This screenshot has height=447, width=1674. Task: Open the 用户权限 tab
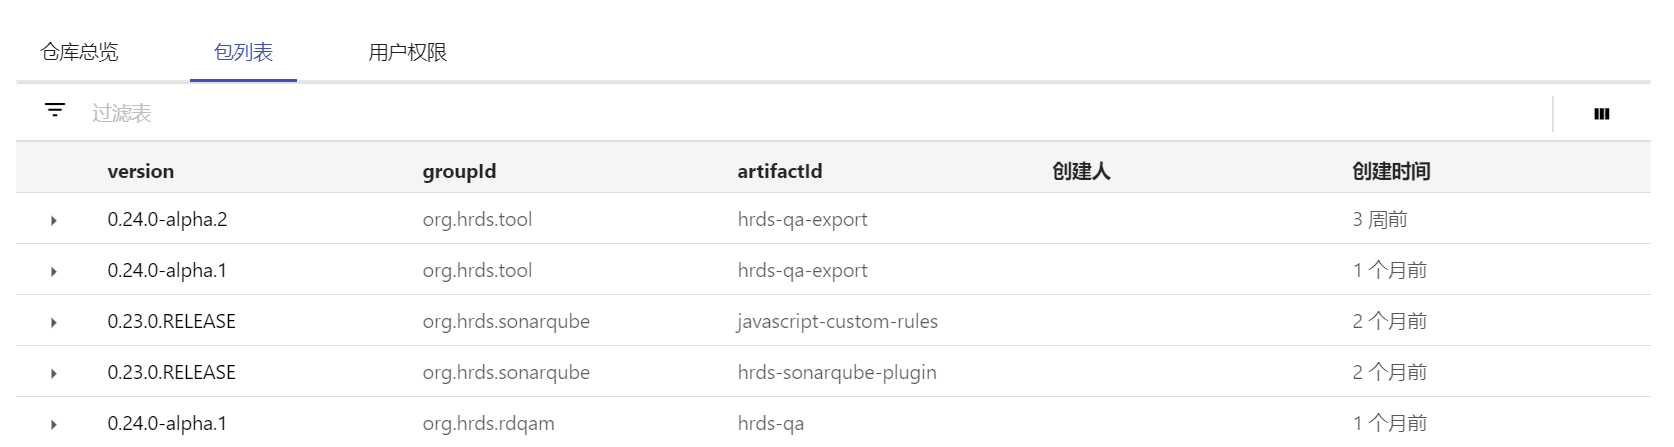pos(407,52)
